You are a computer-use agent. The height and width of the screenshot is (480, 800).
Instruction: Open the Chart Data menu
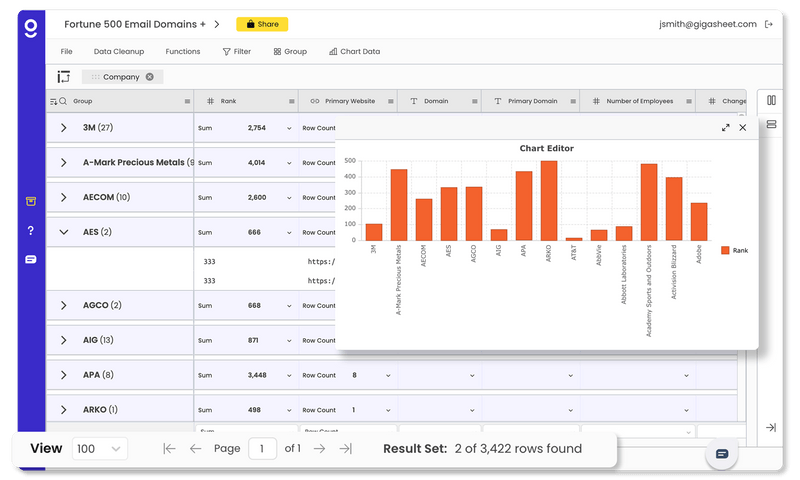point(355,52)
